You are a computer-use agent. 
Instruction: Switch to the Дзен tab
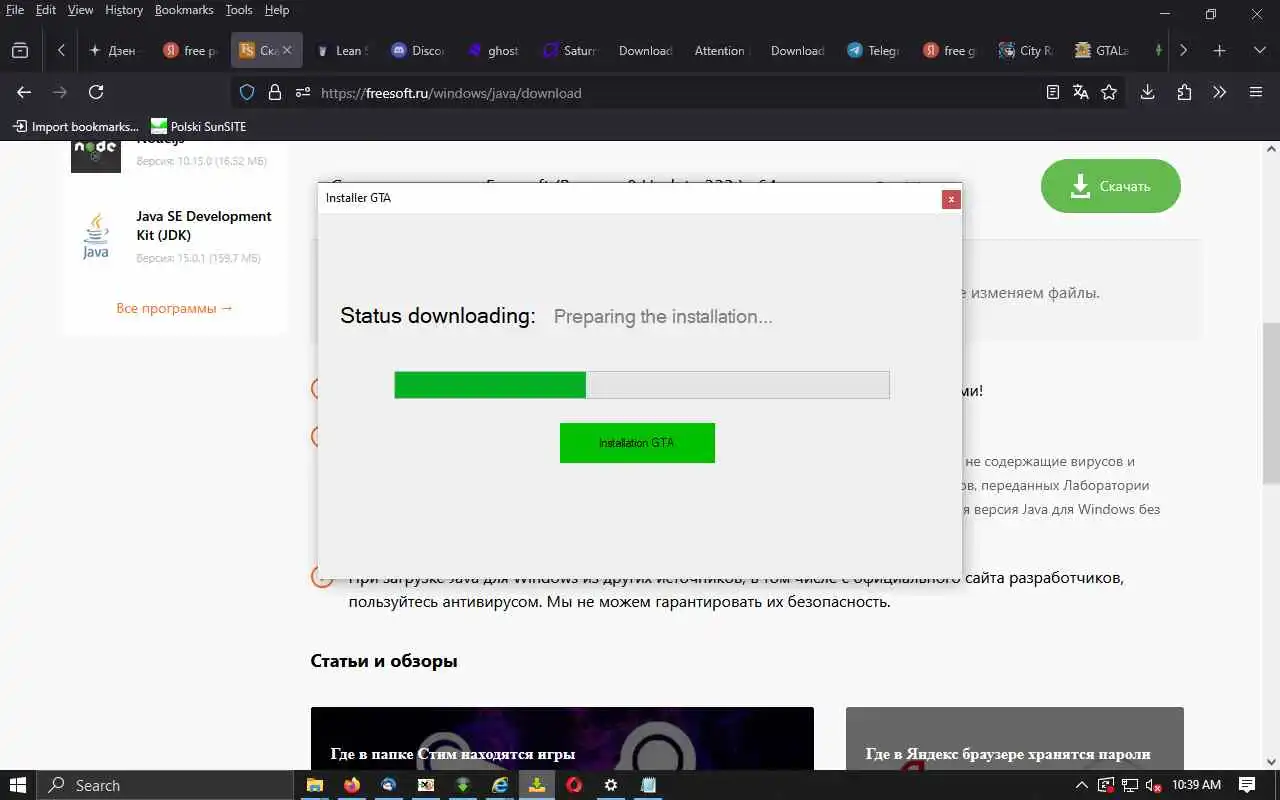click(113, 50)
